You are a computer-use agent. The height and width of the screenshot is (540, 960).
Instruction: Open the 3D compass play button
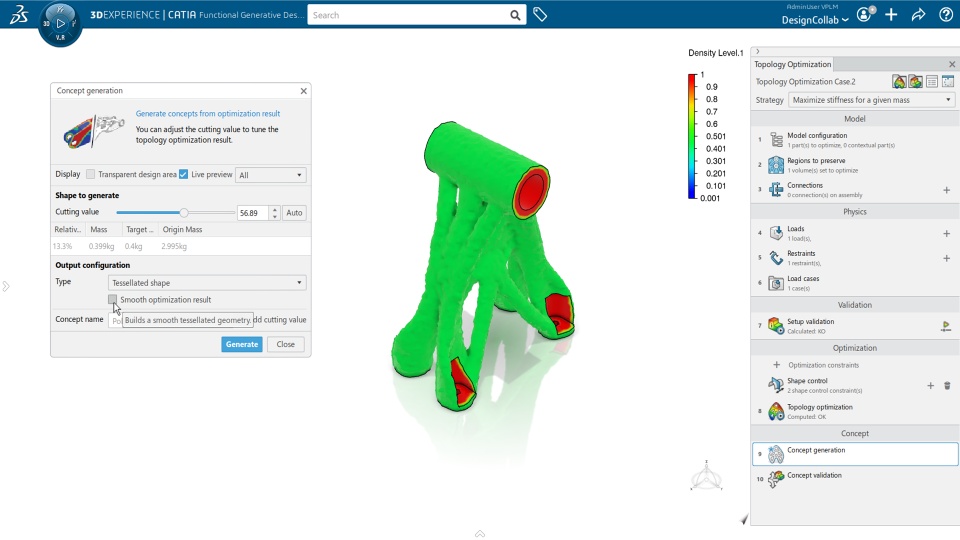pos(60,23)
